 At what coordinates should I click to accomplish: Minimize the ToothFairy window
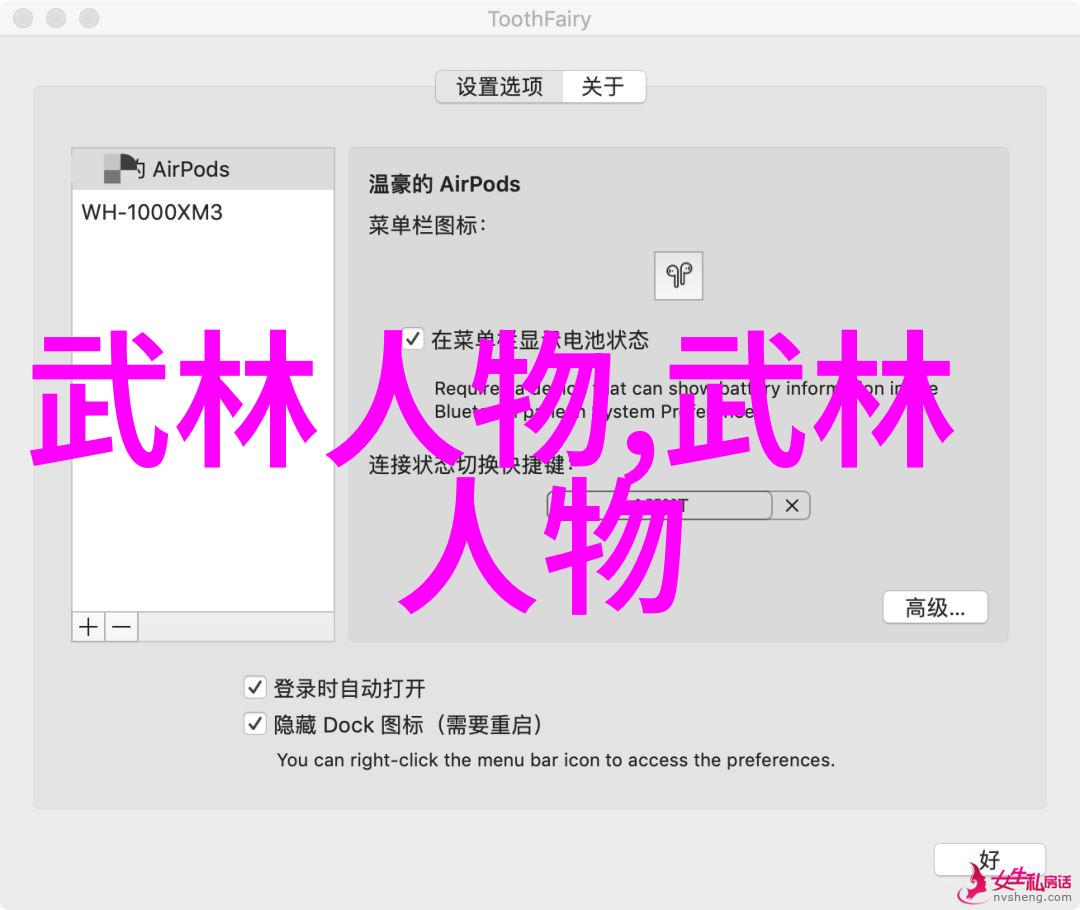click(x=56, y=18)
